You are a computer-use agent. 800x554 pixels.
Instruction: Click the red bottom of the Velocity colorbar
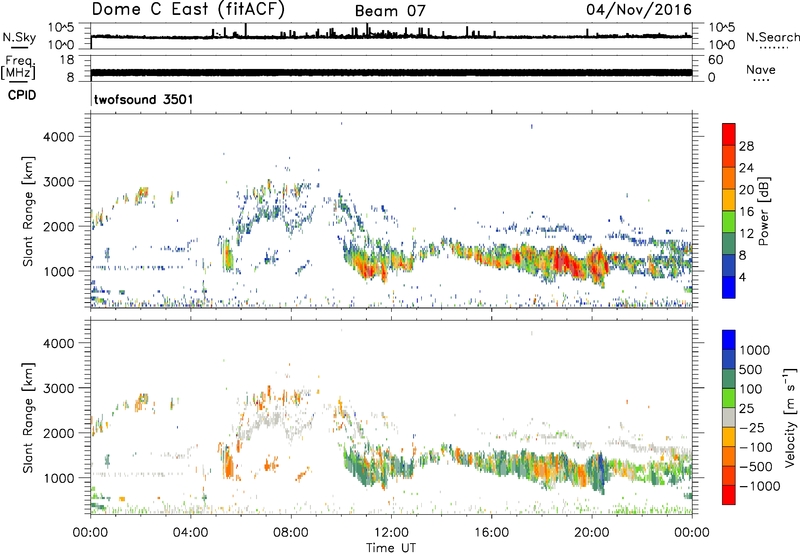point(729,495)
